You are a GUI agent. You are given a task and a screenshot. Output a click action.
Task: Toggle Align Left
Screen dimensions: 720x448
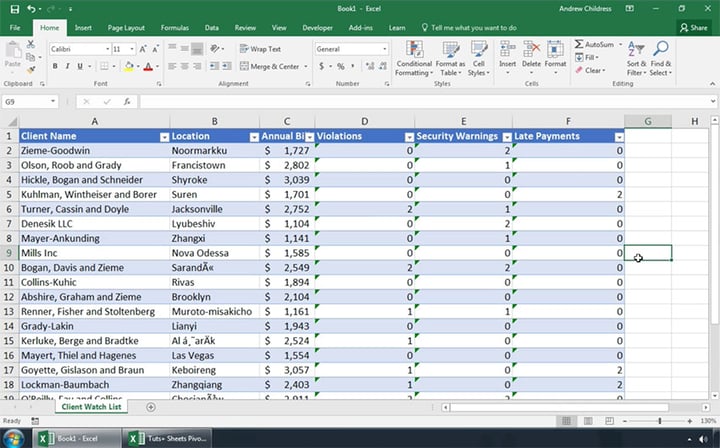pos(172,67)
